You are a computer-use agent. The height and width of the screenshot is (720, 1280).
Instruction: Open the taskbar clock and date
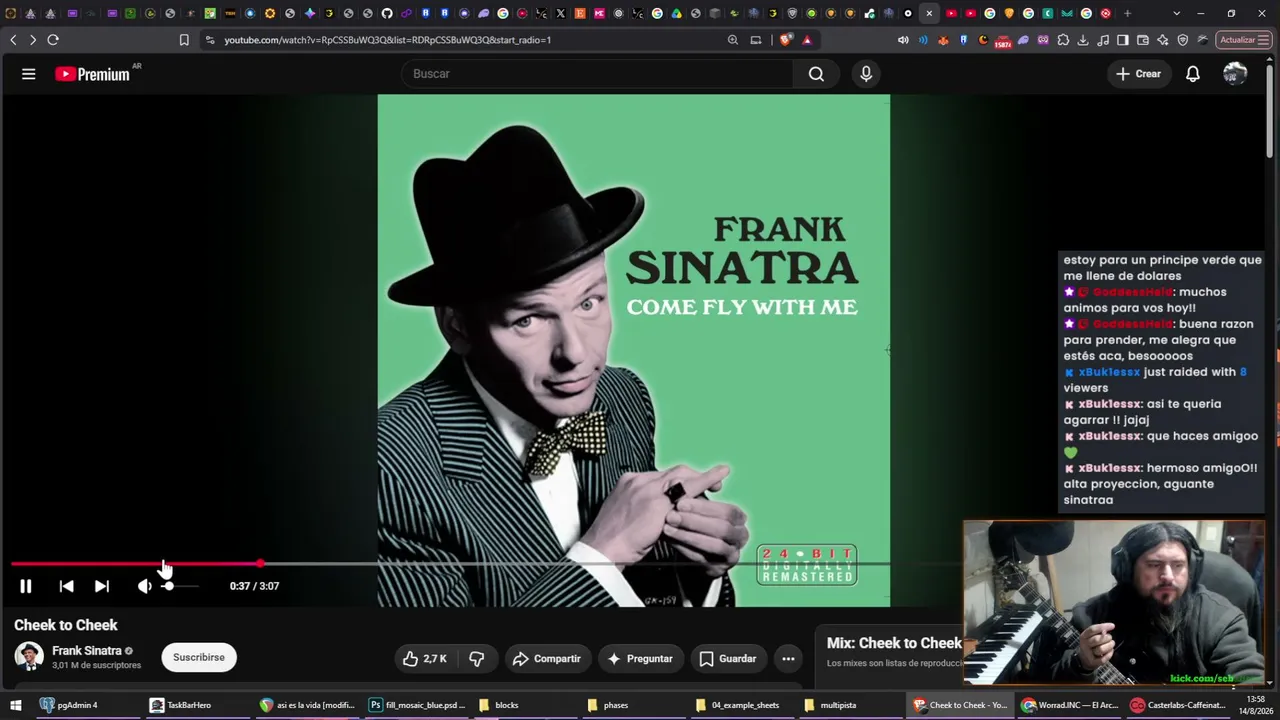[1256, 705]
